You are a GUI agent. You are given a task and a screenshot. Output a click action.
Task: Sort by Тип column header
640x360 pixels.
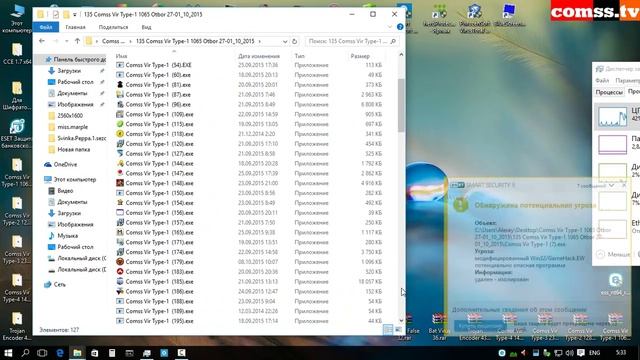pos(300,56)
